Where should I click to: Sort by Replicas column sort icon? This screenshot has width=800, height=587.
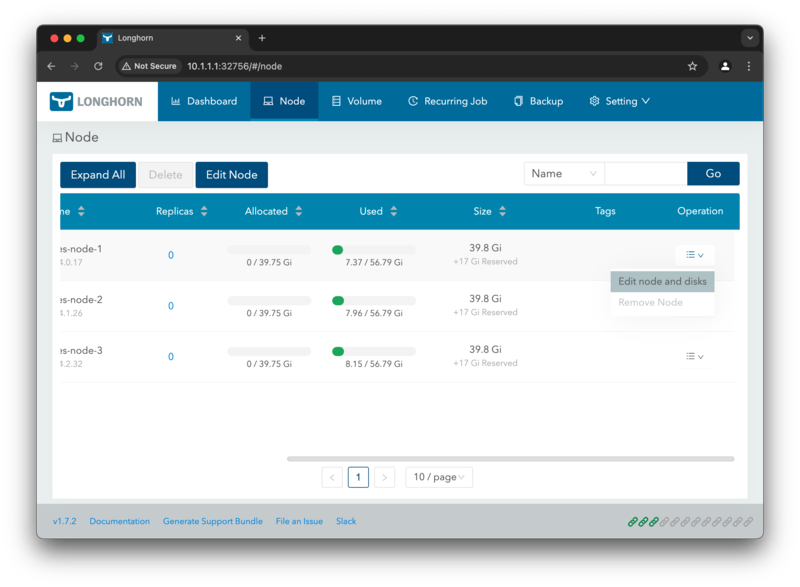[x=204, y=211]
